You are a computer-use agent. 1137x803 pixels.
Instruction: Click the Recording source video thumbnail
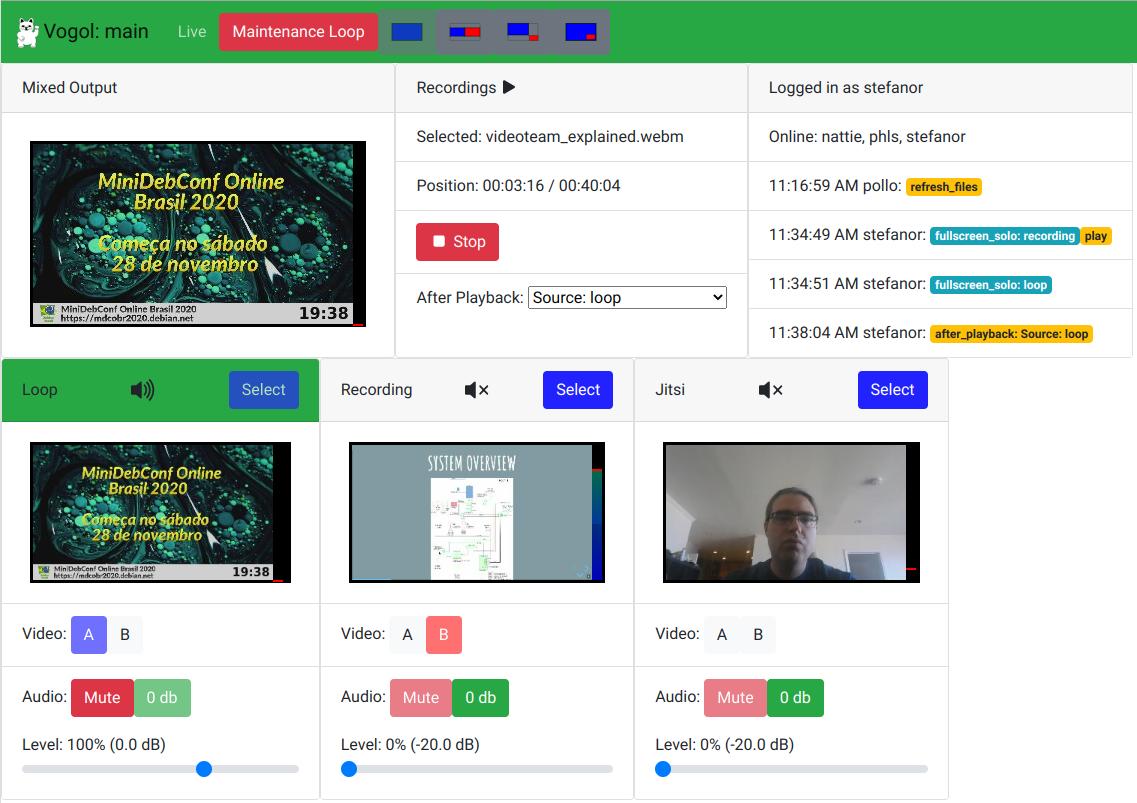tap(477, 512)
